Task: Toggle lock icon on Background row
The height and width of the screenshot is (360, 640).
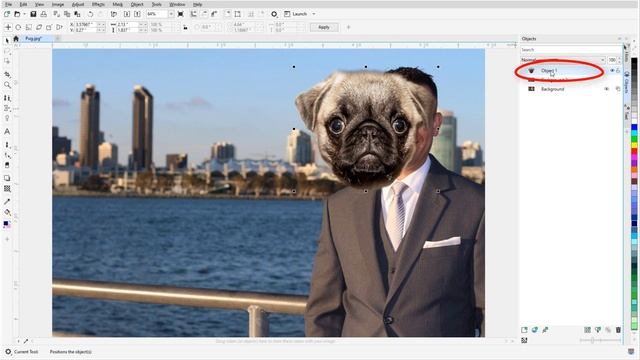Action: 618,89
